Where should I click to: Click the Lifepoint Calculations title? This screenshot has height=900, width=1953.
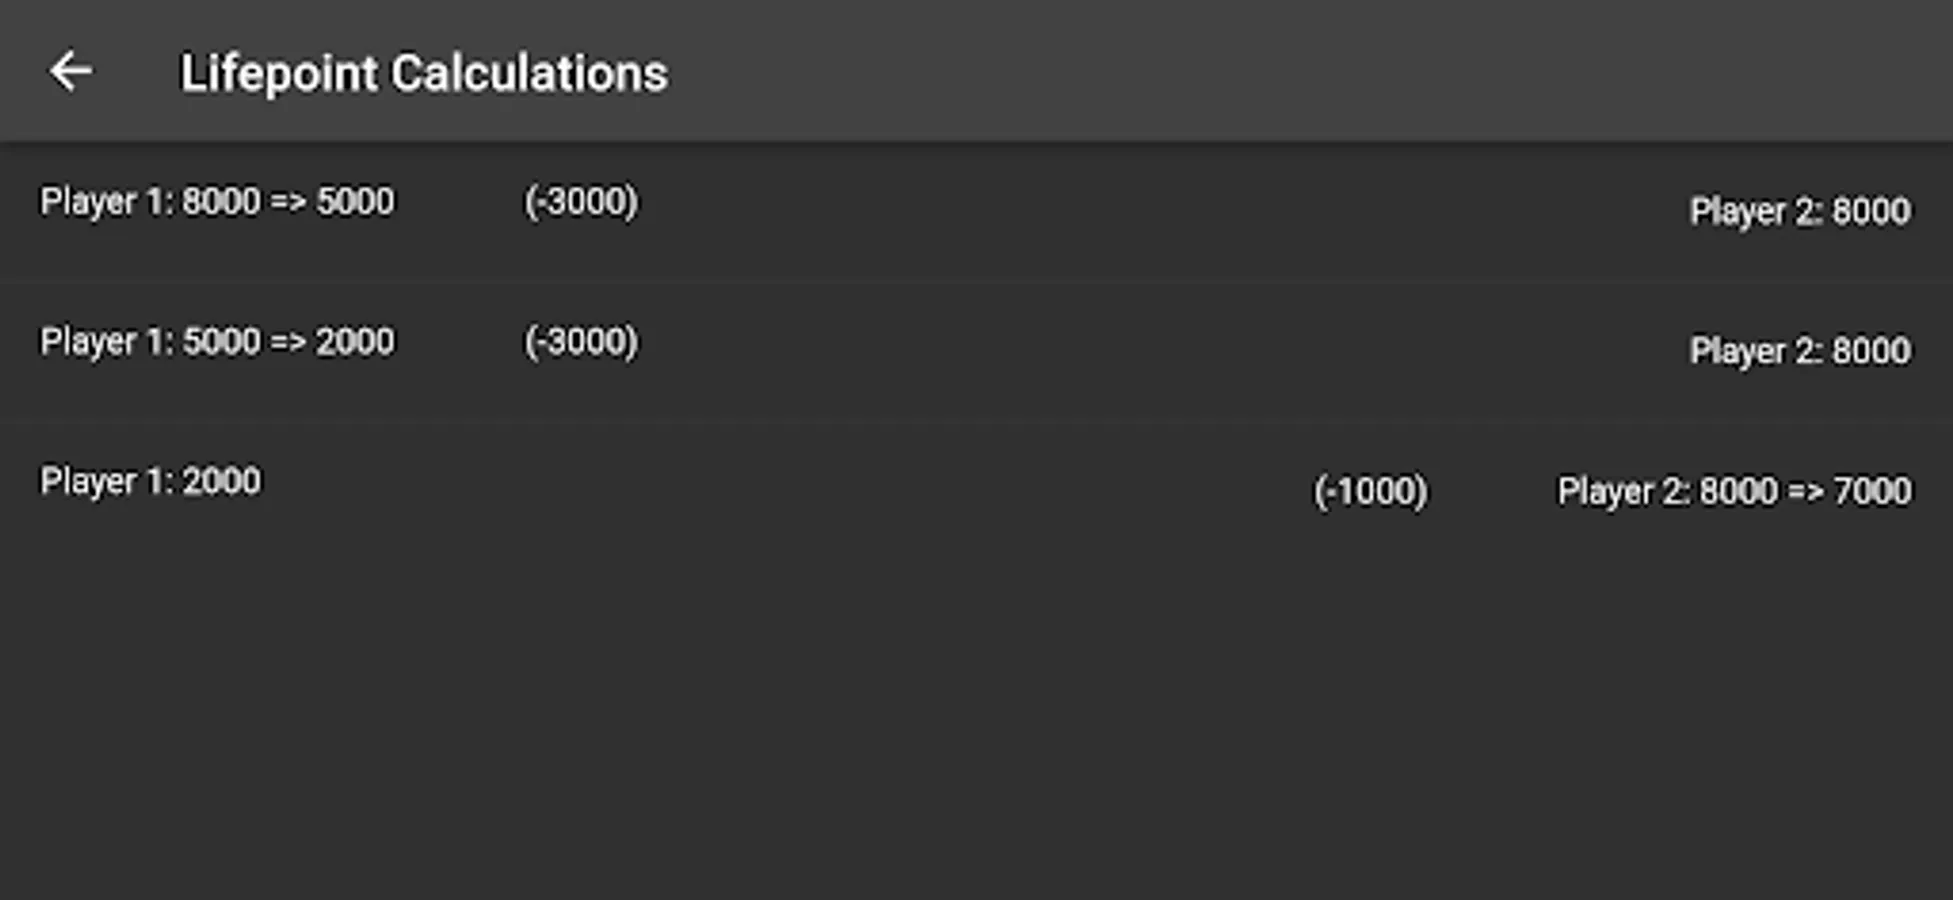point(423,74)
